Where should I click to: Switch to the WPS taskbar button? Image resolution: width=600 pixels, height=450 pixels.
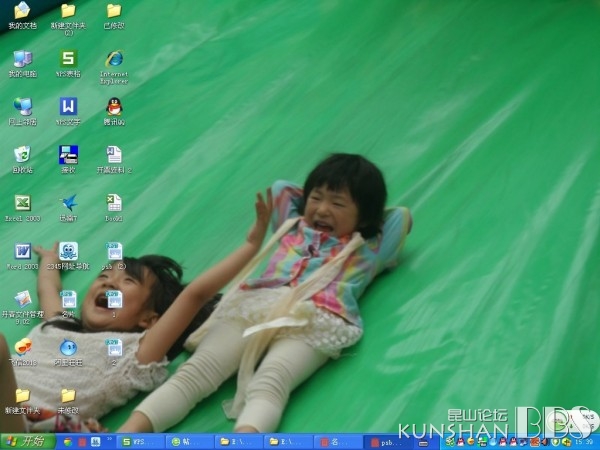click(x=141, y=442)
